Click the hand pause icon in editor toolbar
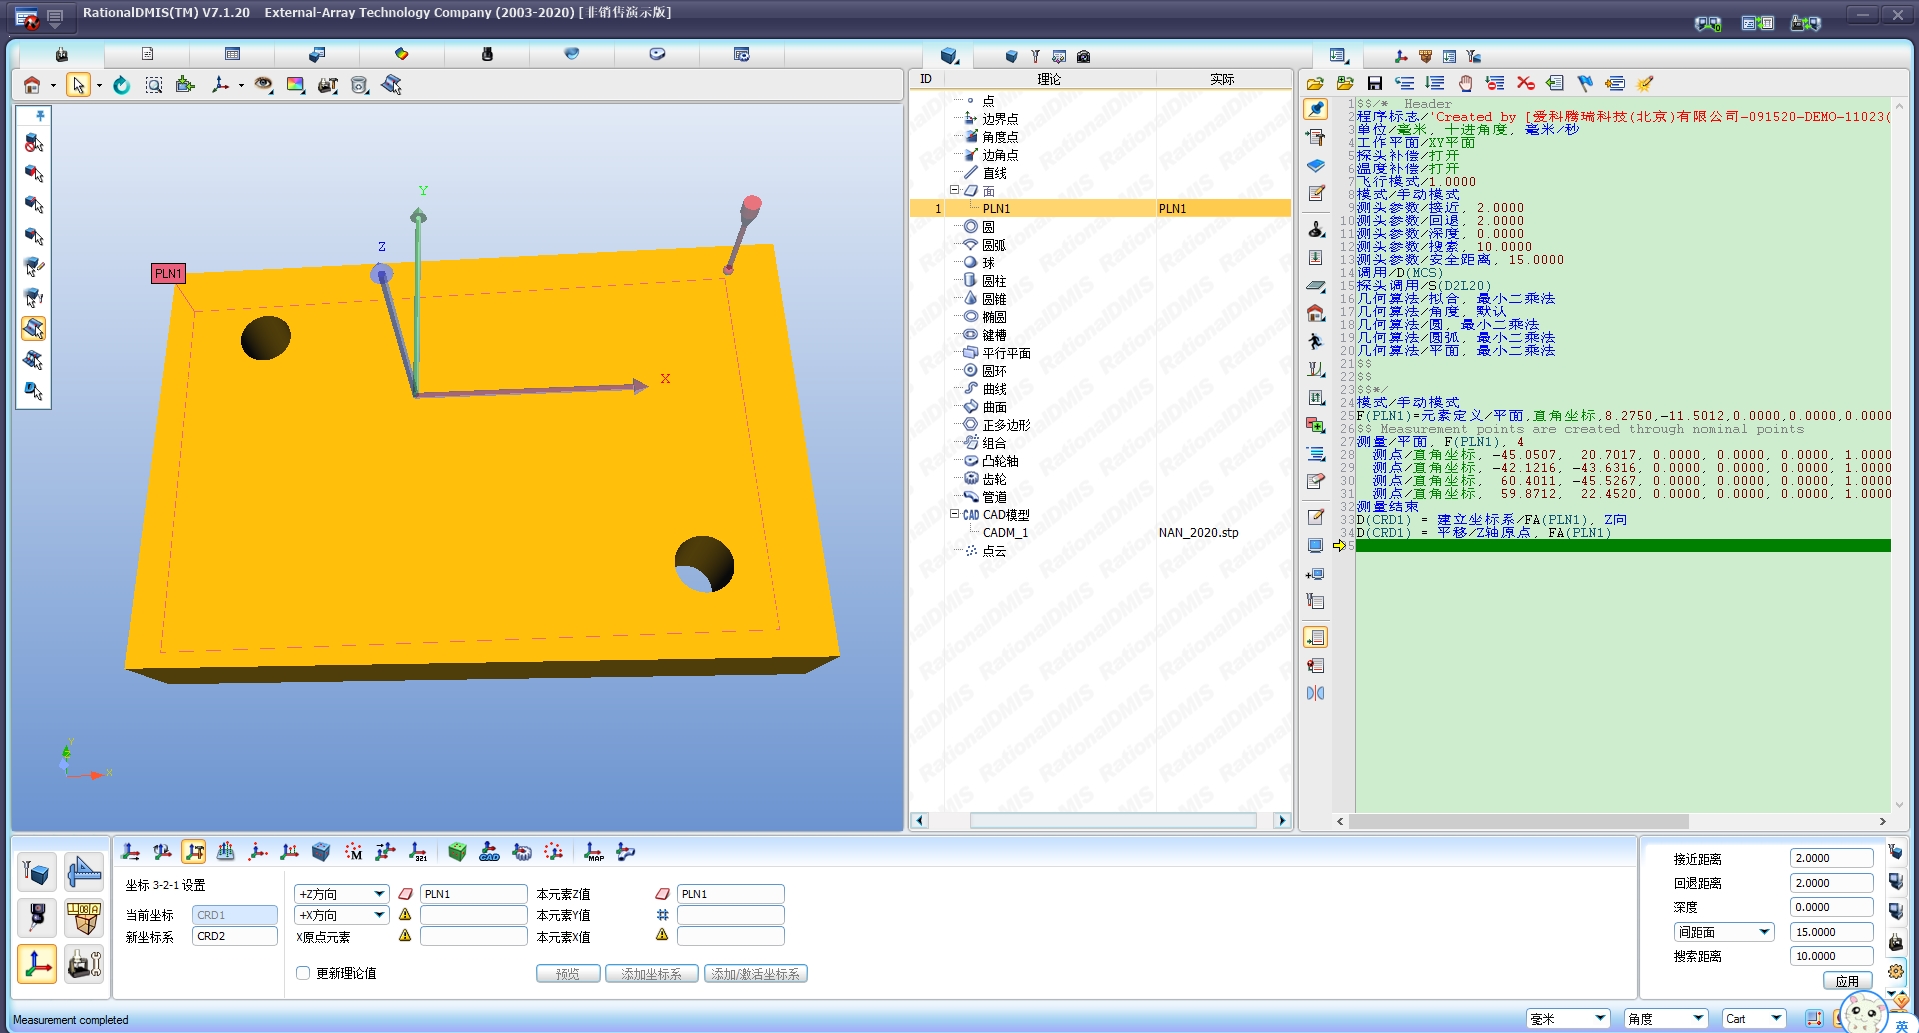The width and height of the screenshot is (1919, 1033). tap(1465, 83)
